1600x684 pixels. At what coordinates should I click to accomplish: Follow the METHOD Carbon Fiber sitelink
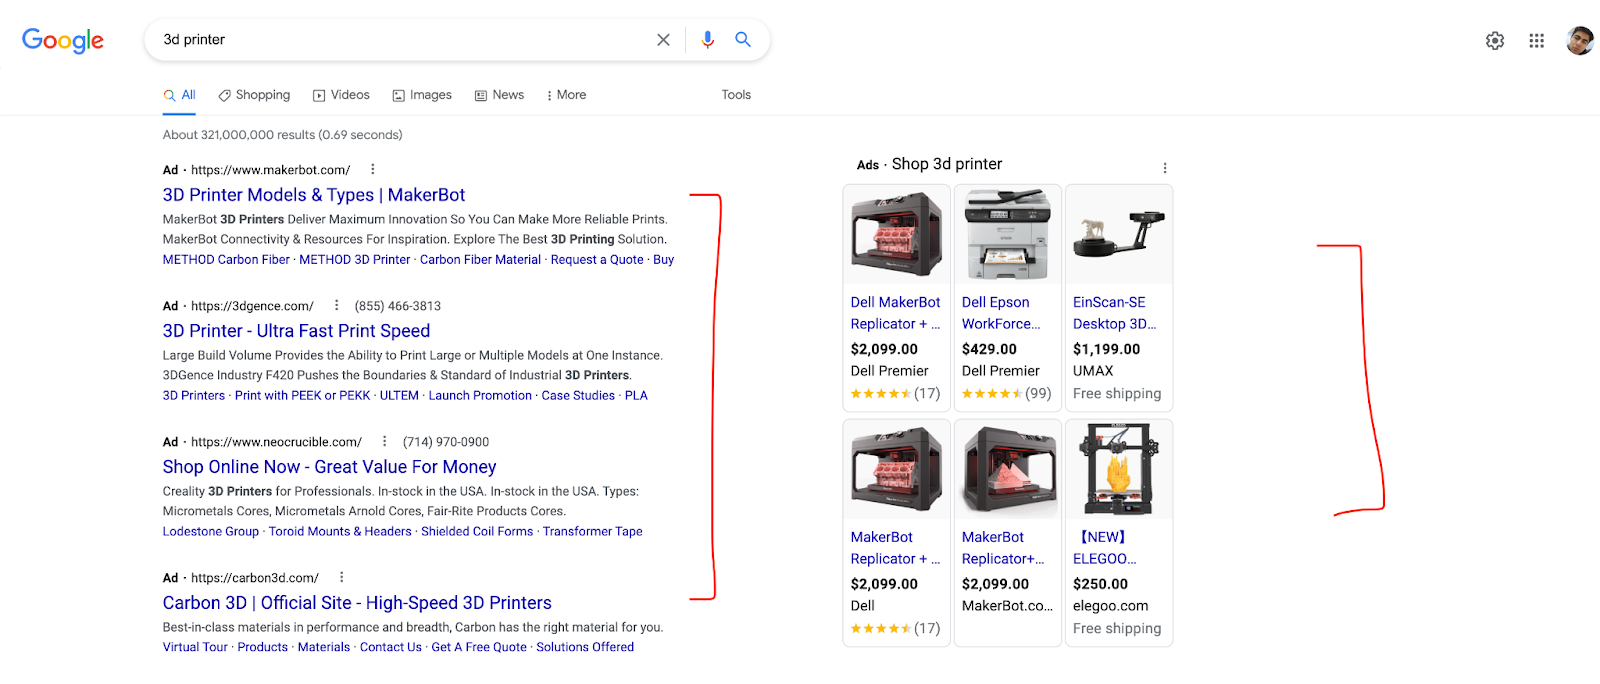point(226,260)
